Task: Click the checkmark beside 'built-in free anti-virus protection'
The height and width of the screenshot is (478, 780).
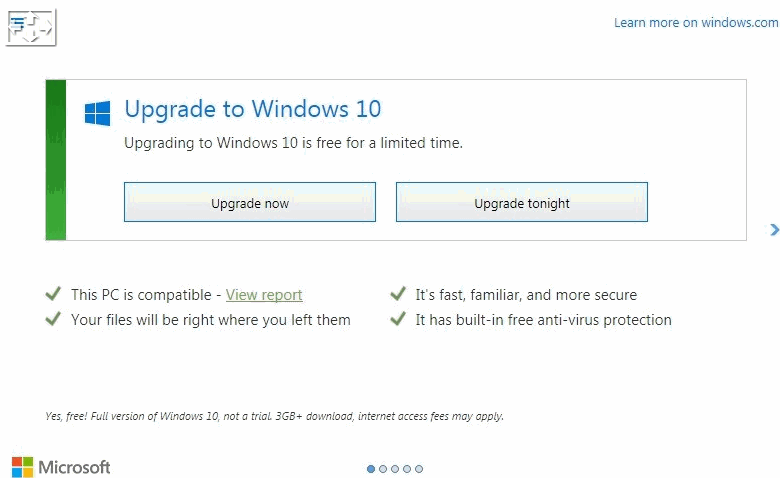Action: point(398,319)
